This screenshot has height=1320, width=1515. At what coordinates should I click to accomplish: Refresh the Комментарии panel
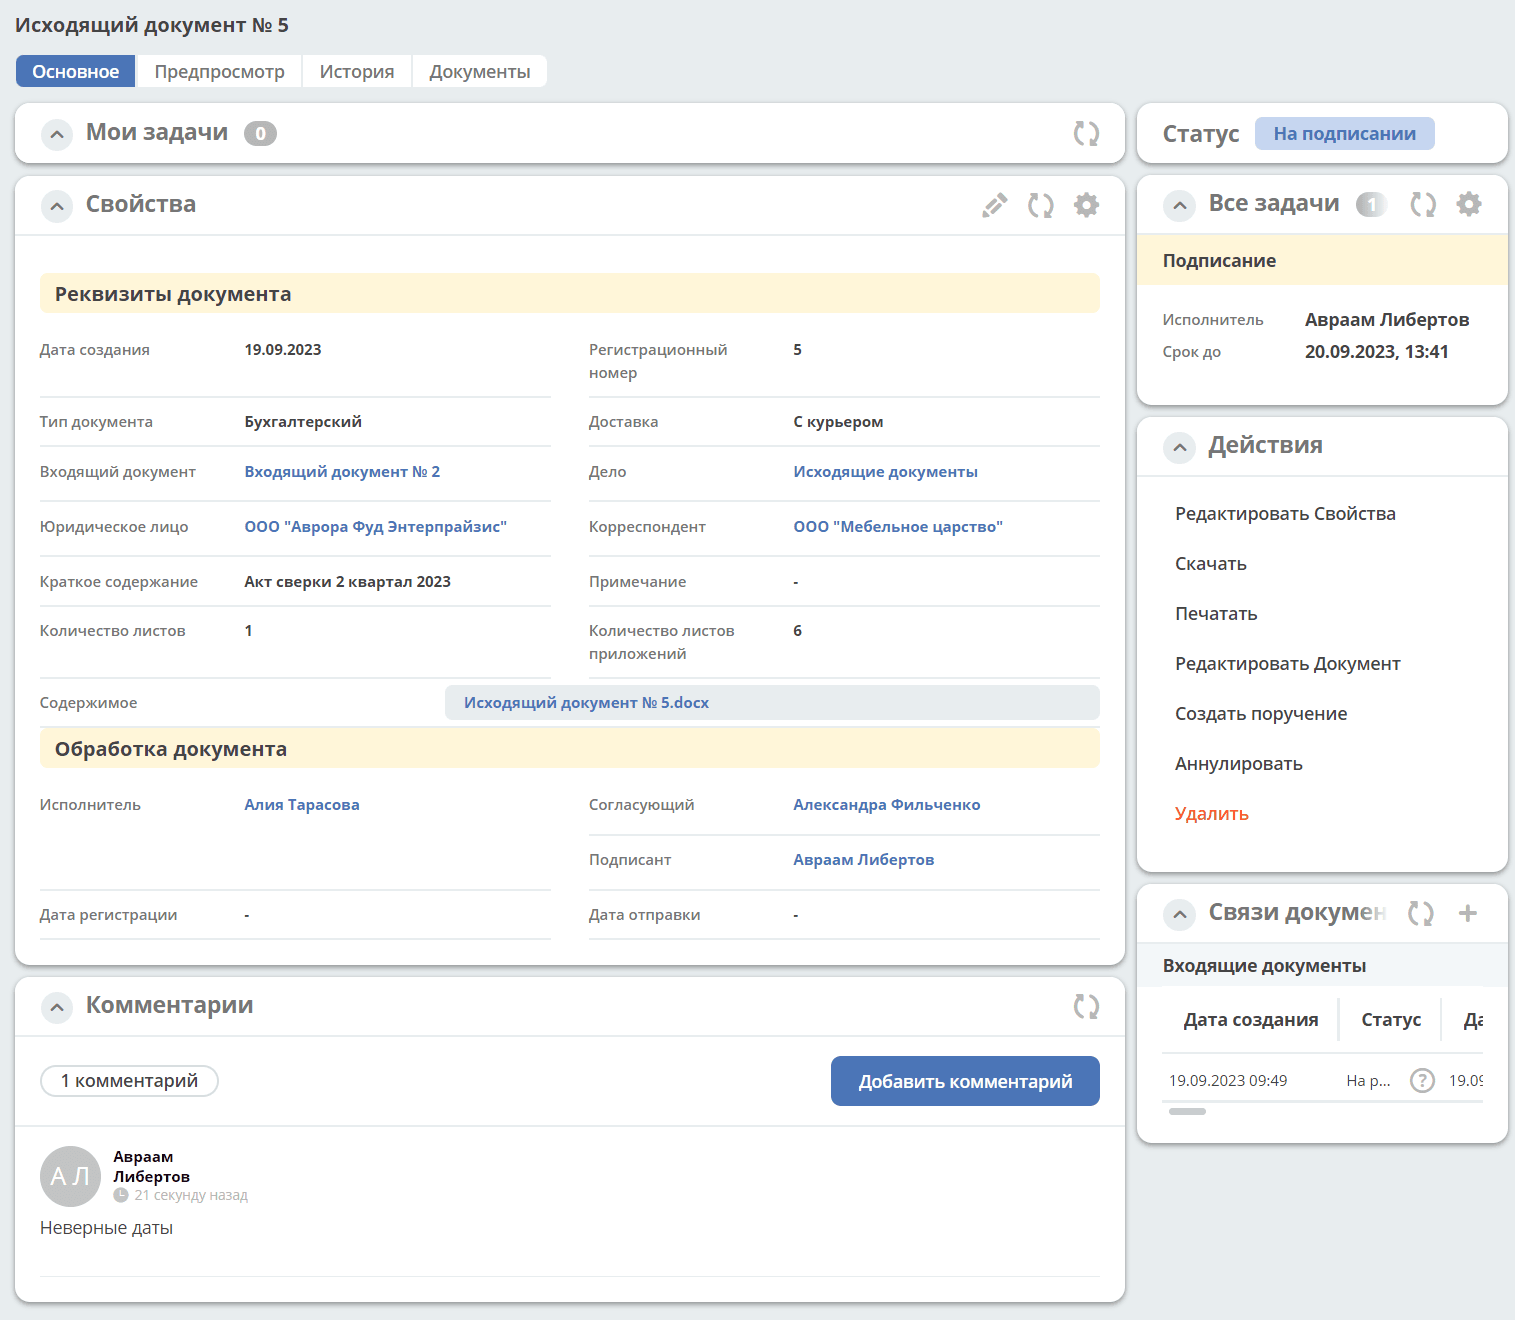(1086, 1006)
